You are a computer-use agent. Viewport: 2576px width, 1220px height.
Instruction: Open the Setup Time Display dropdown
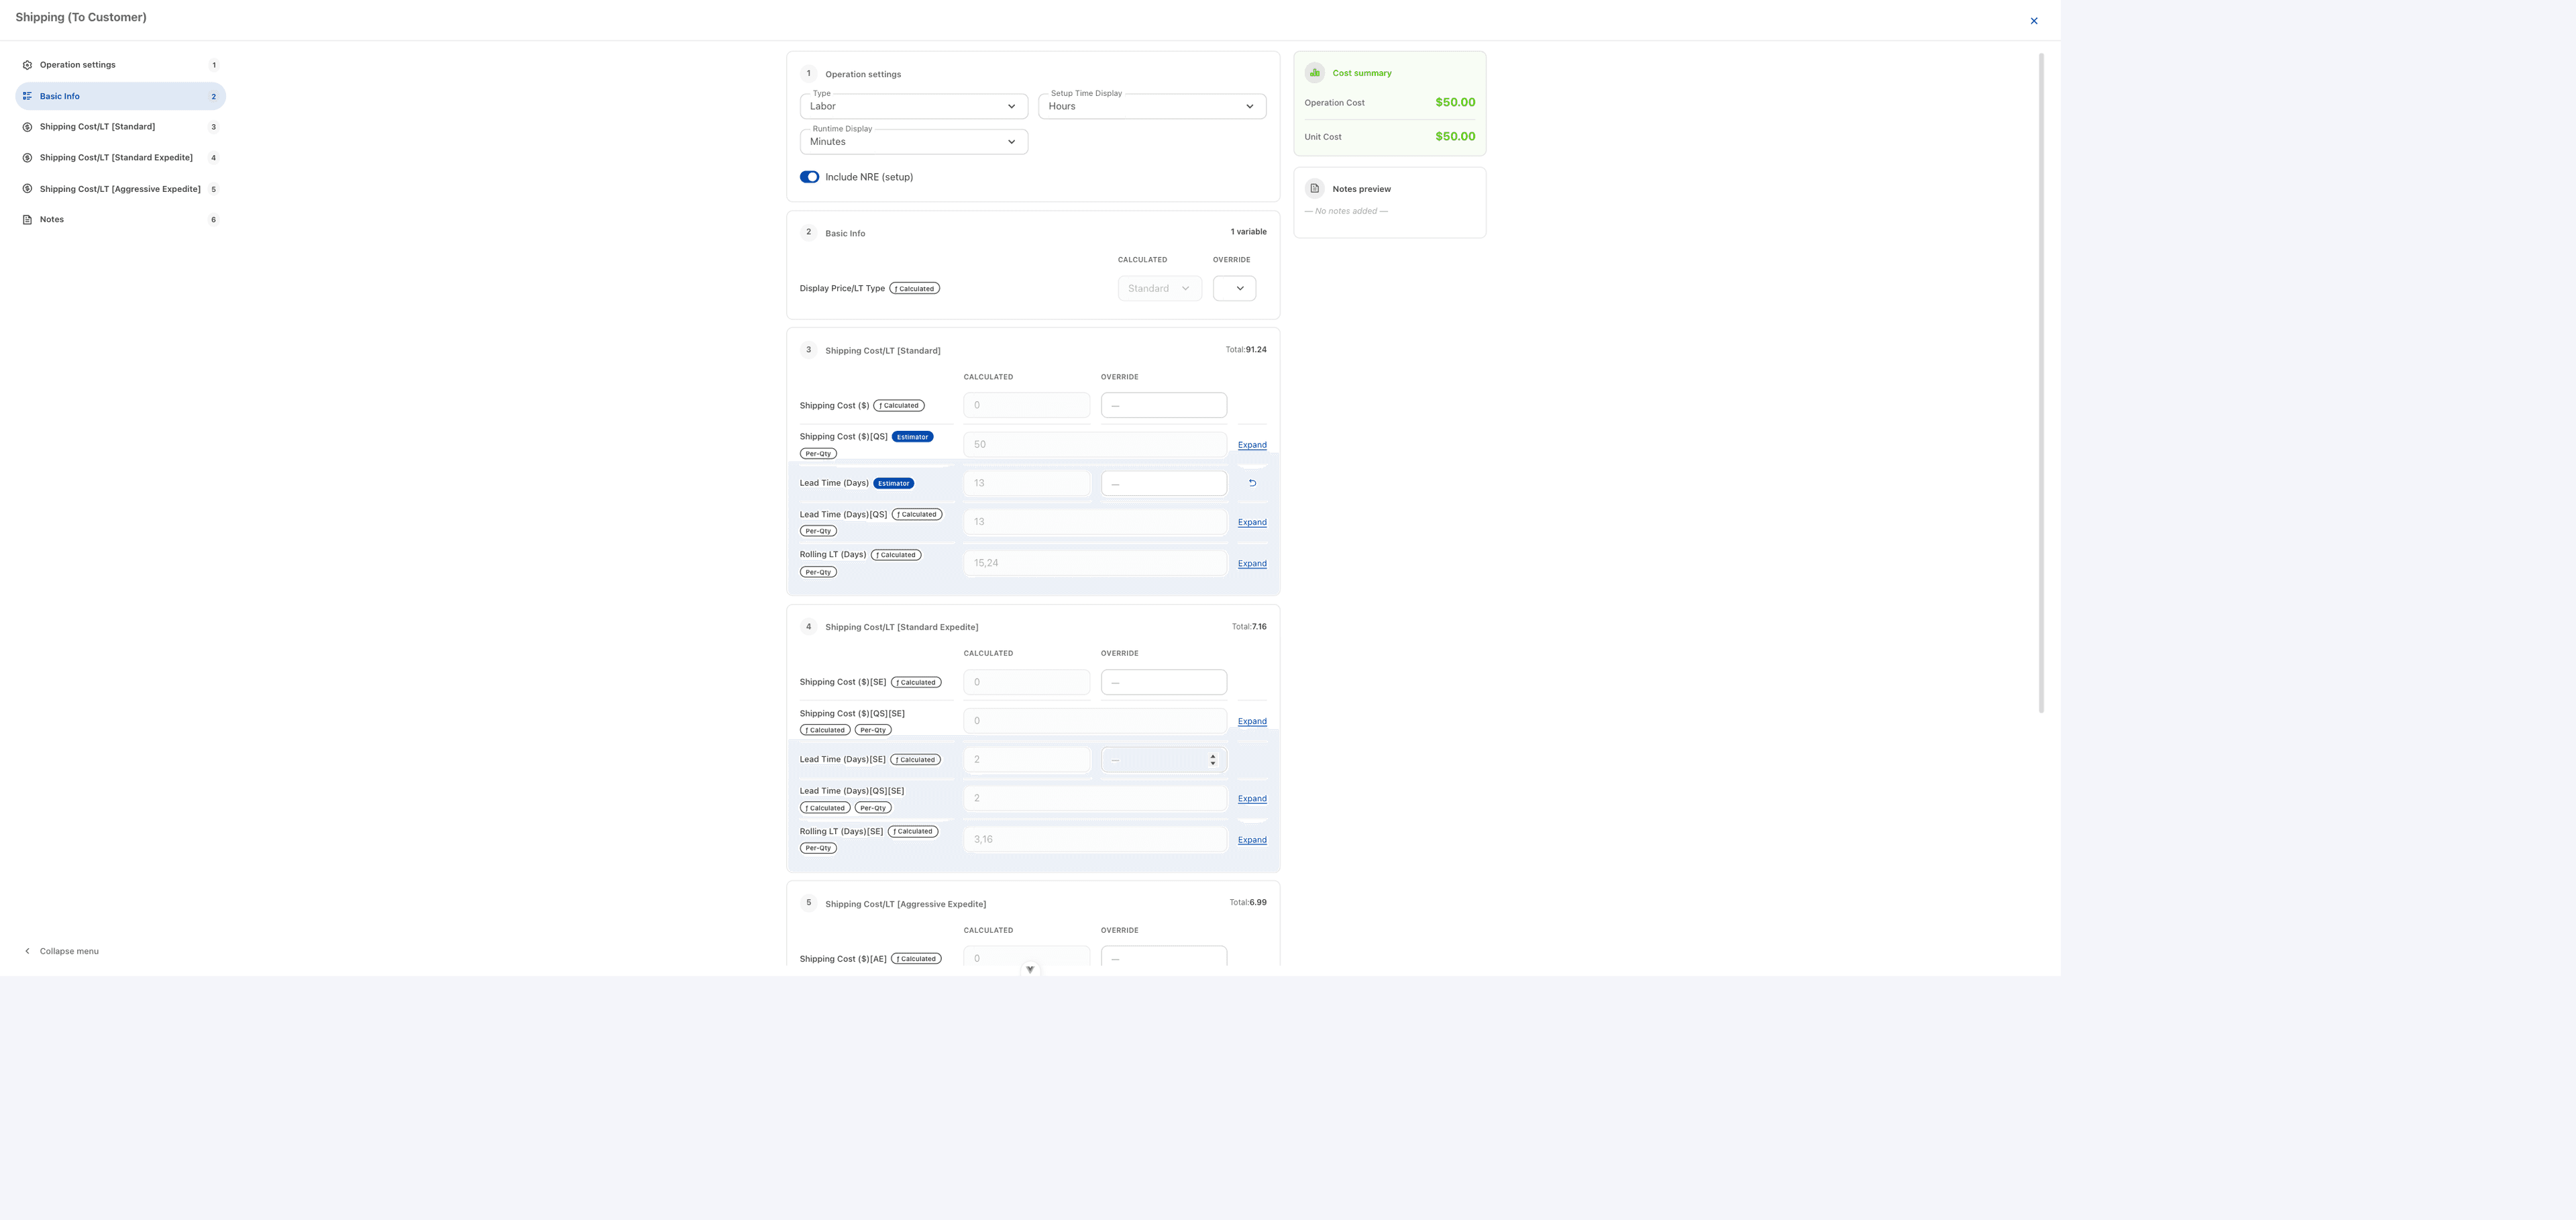pos(1152,106)
